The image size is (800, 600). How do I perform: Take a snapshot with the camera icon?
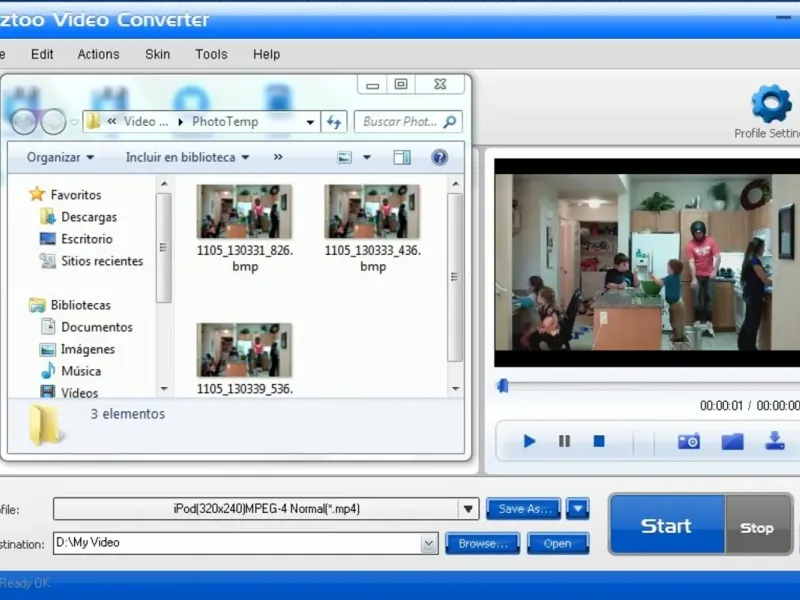(x=688, y=441)
